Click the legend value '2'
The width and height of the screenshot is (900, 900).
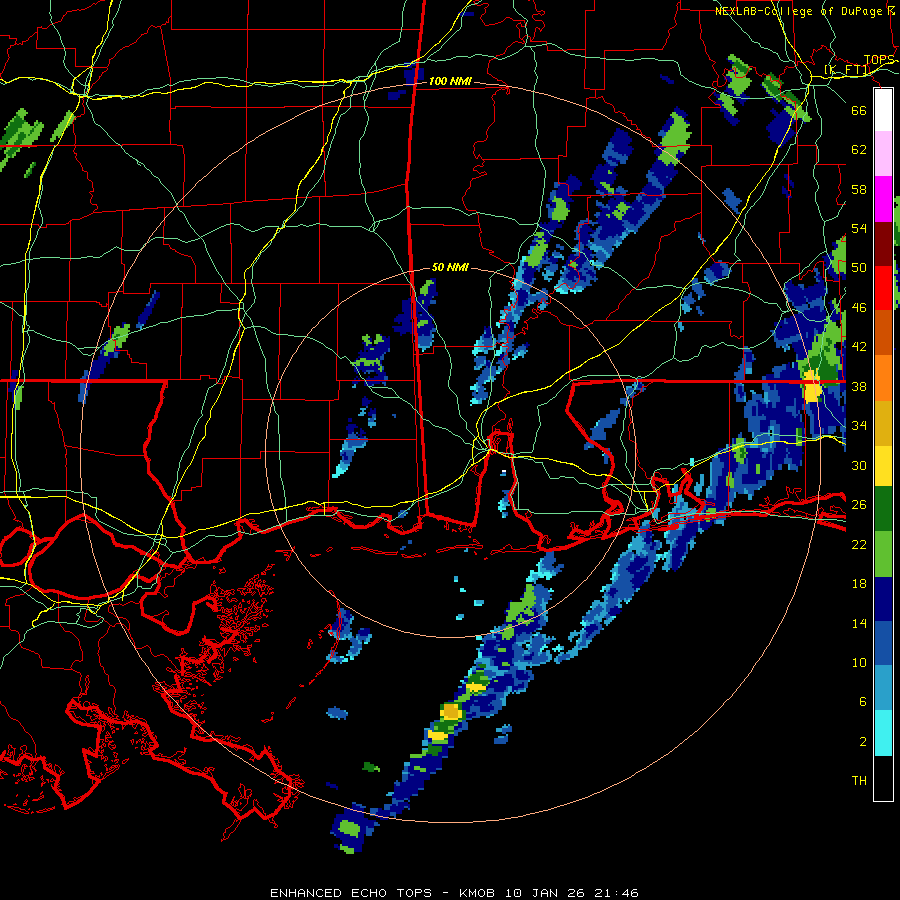[x=863, y=742]
